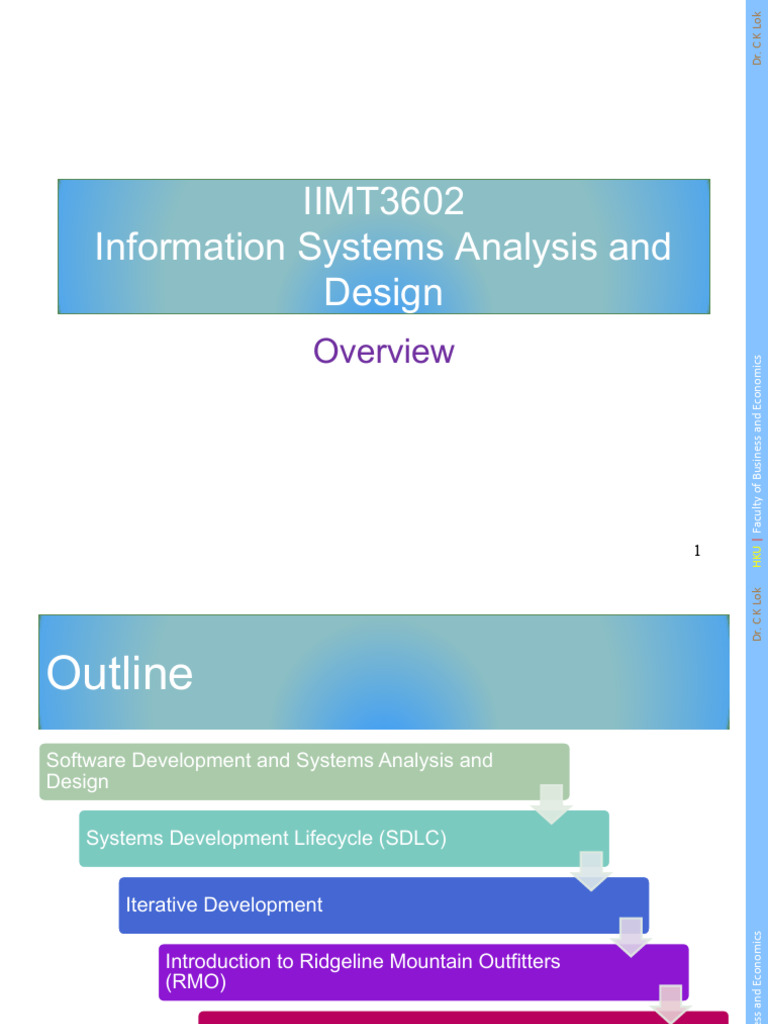Click the IIMT3602 course title banner

point(384,246)
